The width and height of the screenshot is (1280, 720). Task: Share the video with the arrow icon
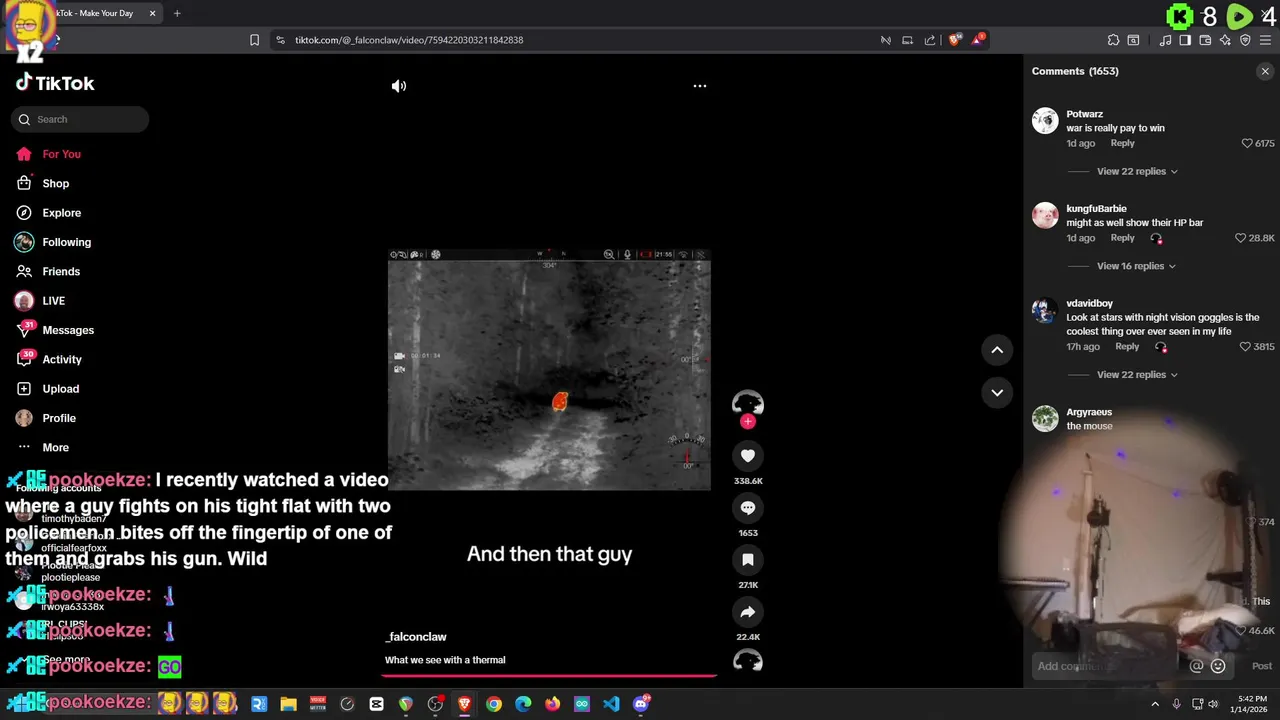(x=748, y=612)
